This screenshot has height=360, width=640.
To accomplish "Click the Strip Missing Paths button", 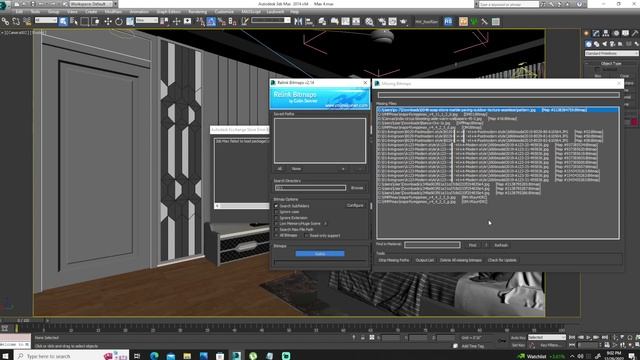I will coord(393,260).
